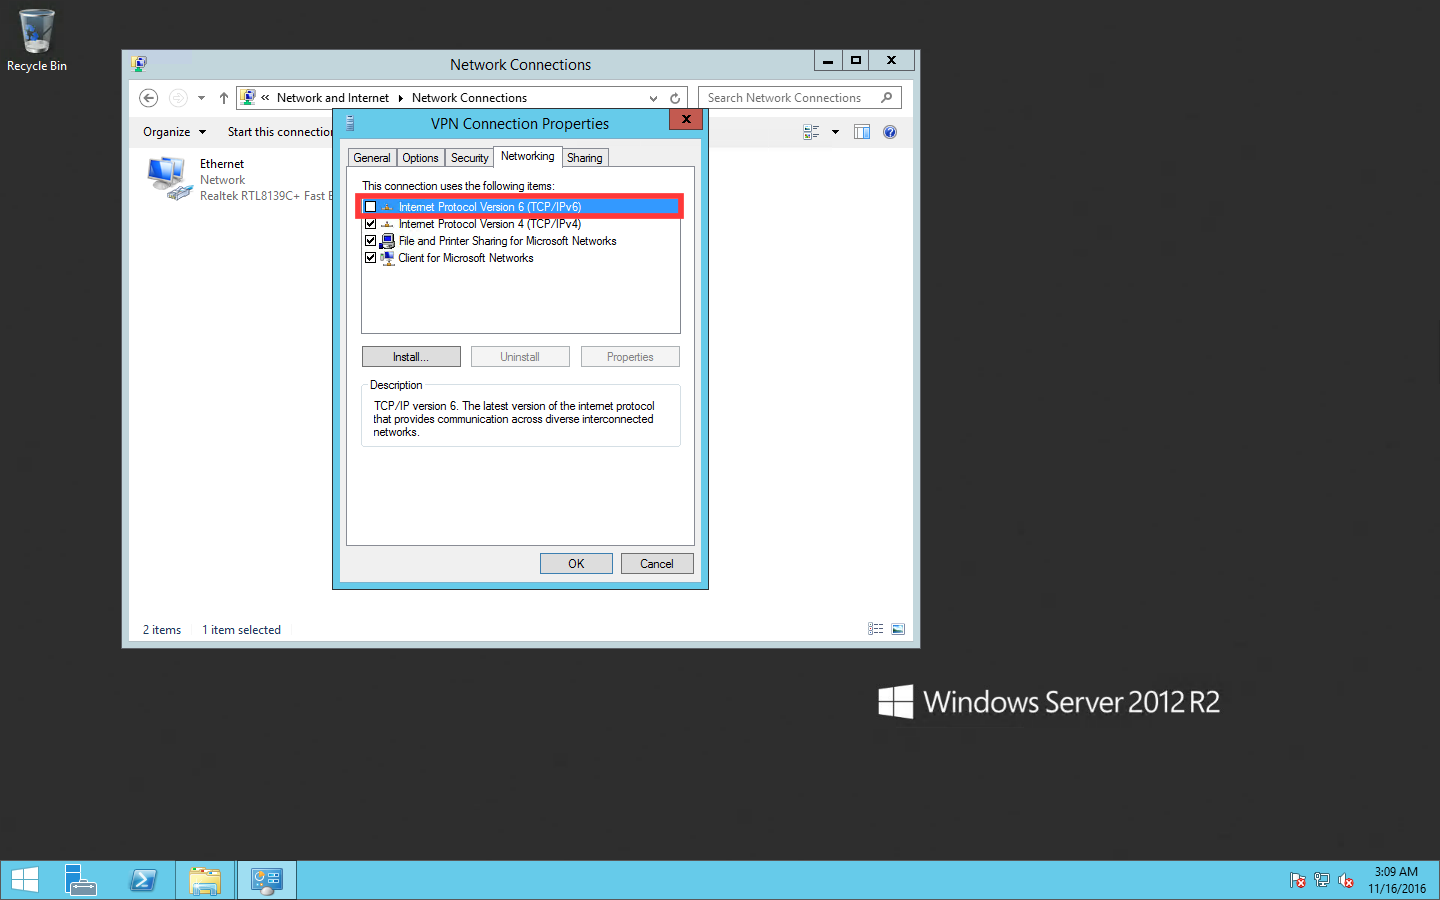The height and width of the screenshot is (900, 1440).
Task: Enable the TCP/IPv6 checkbox
Action: point(371,207)
